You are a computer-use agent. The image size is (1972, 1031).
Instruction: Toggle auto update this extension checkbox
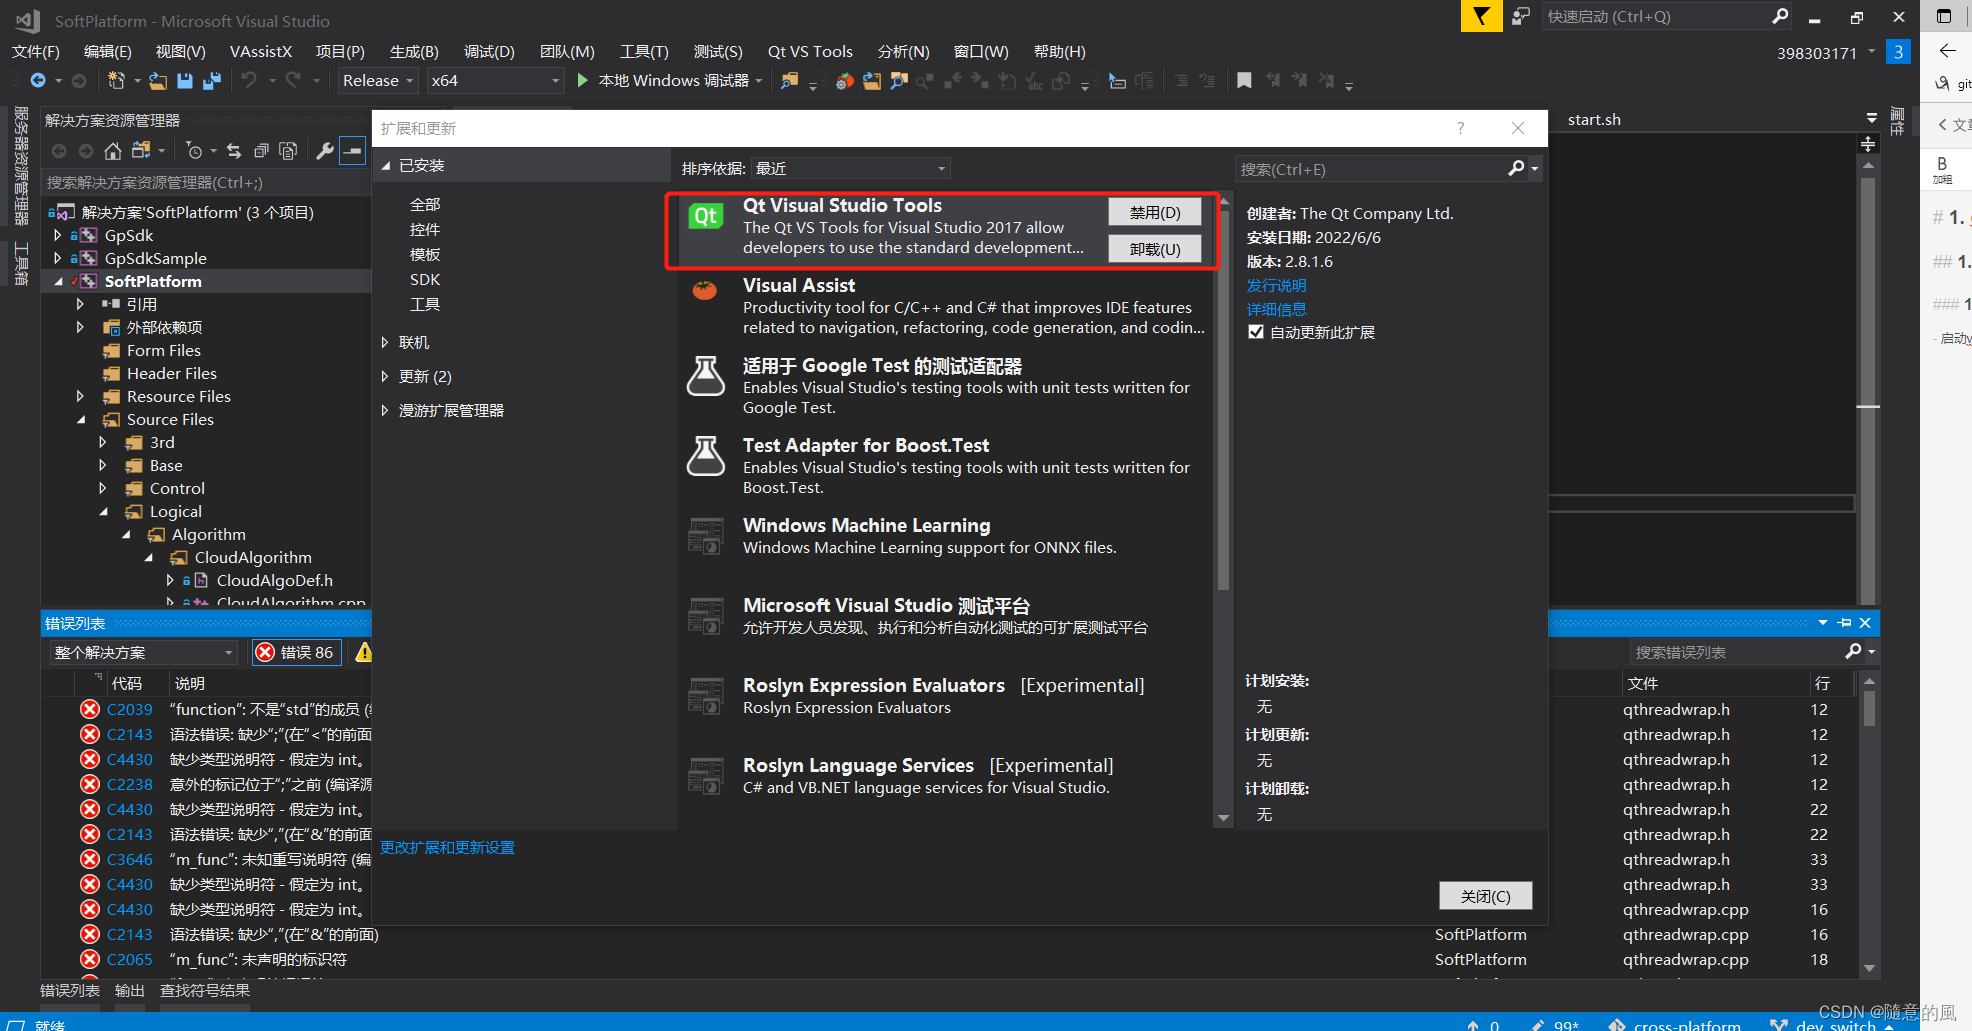click(x=1256, y=332)
